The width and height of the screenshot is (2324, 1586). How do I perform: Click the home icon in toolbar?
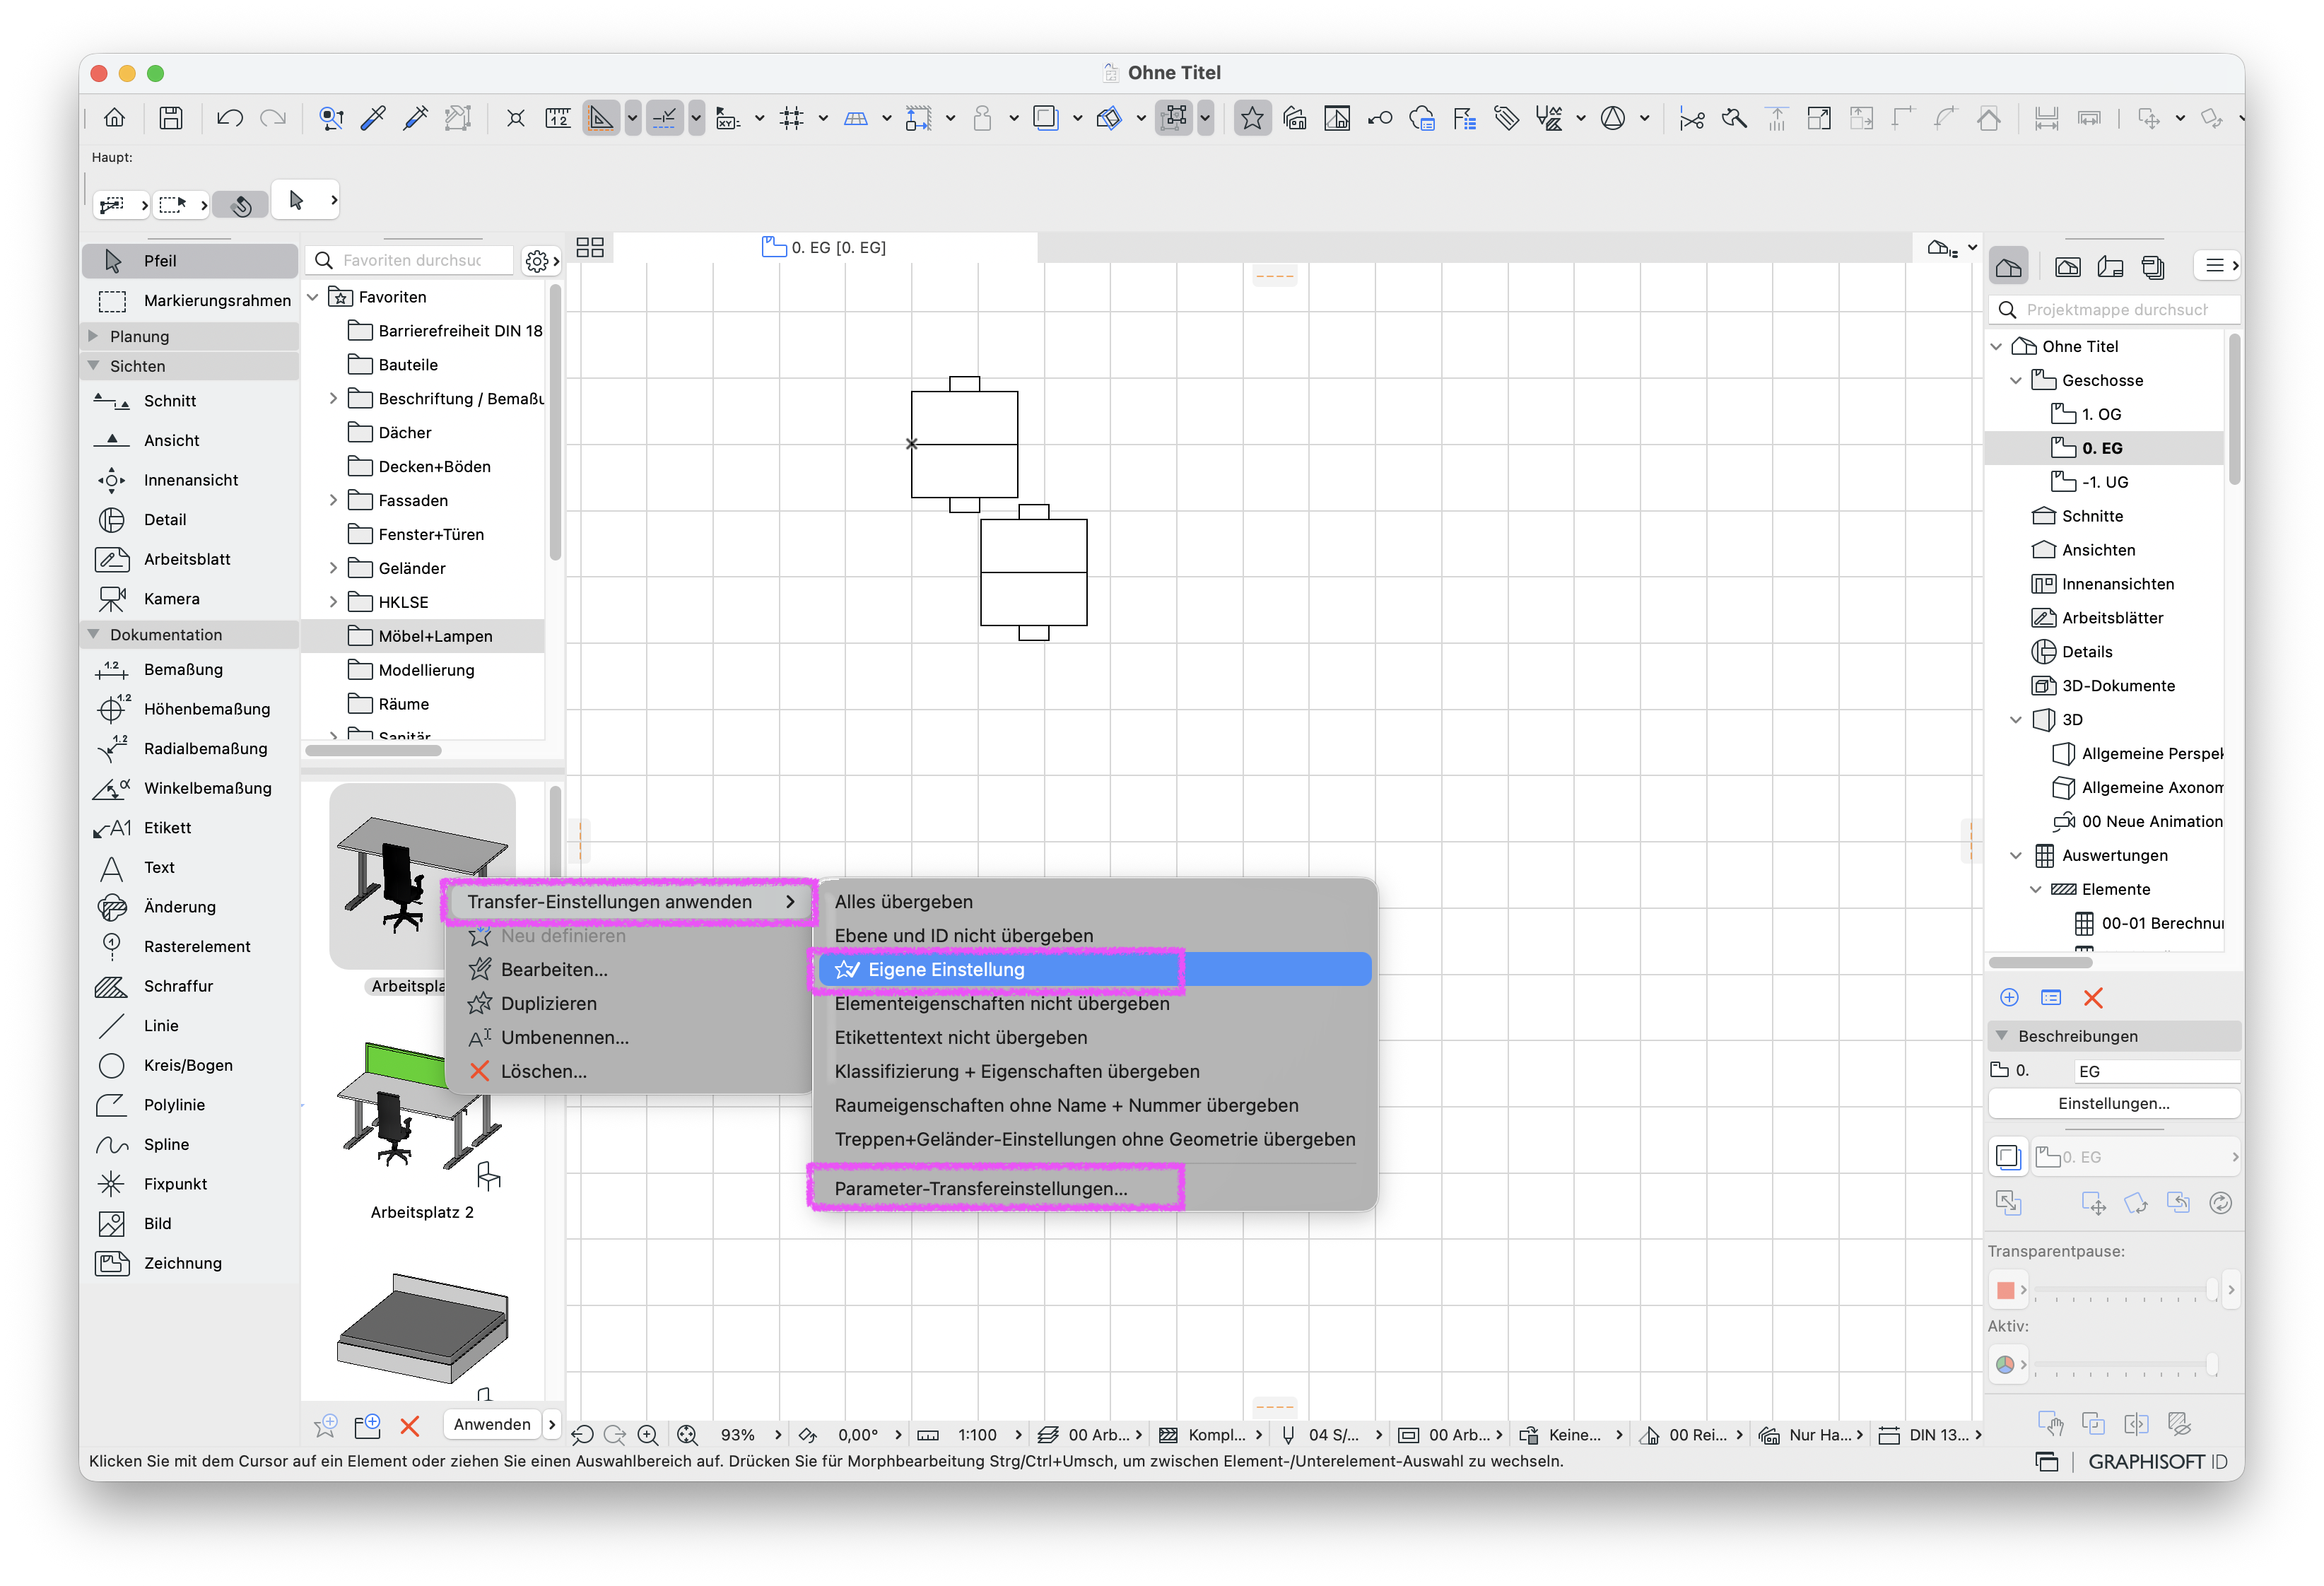(x=114, y=118)
